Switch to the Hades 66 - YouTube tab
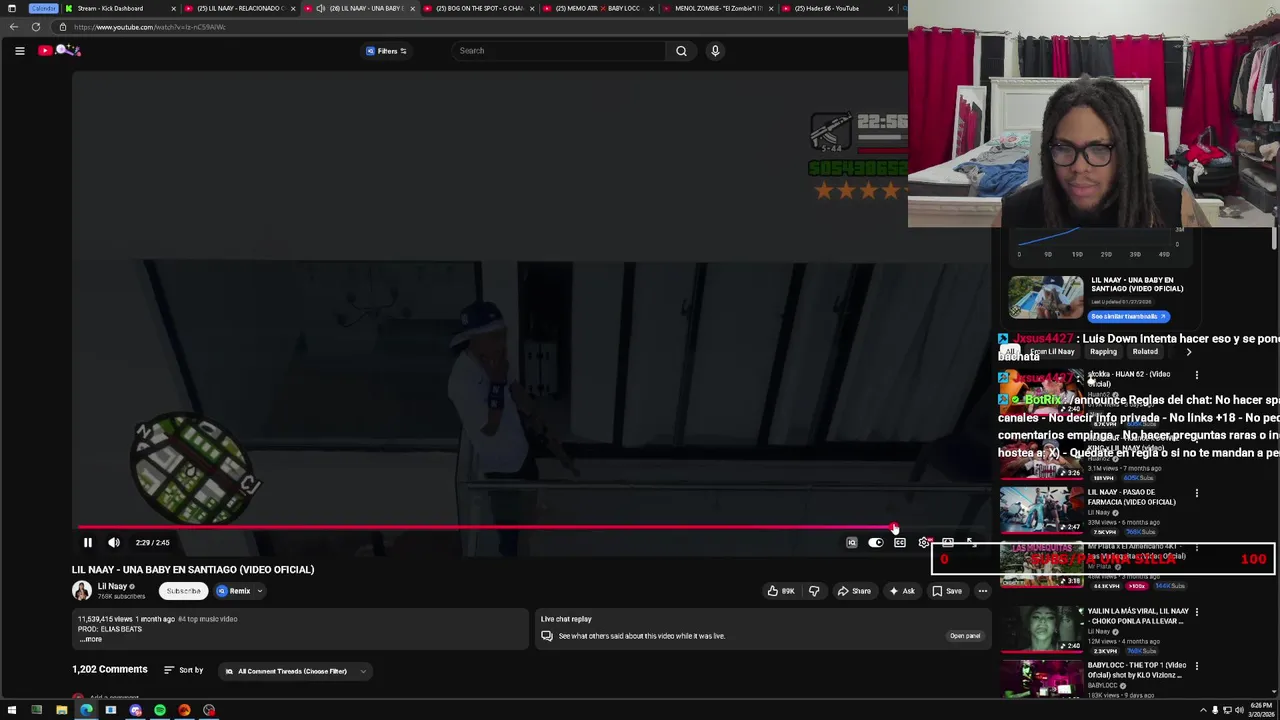This screenshot has height=720, width=1280. [836, 8]
